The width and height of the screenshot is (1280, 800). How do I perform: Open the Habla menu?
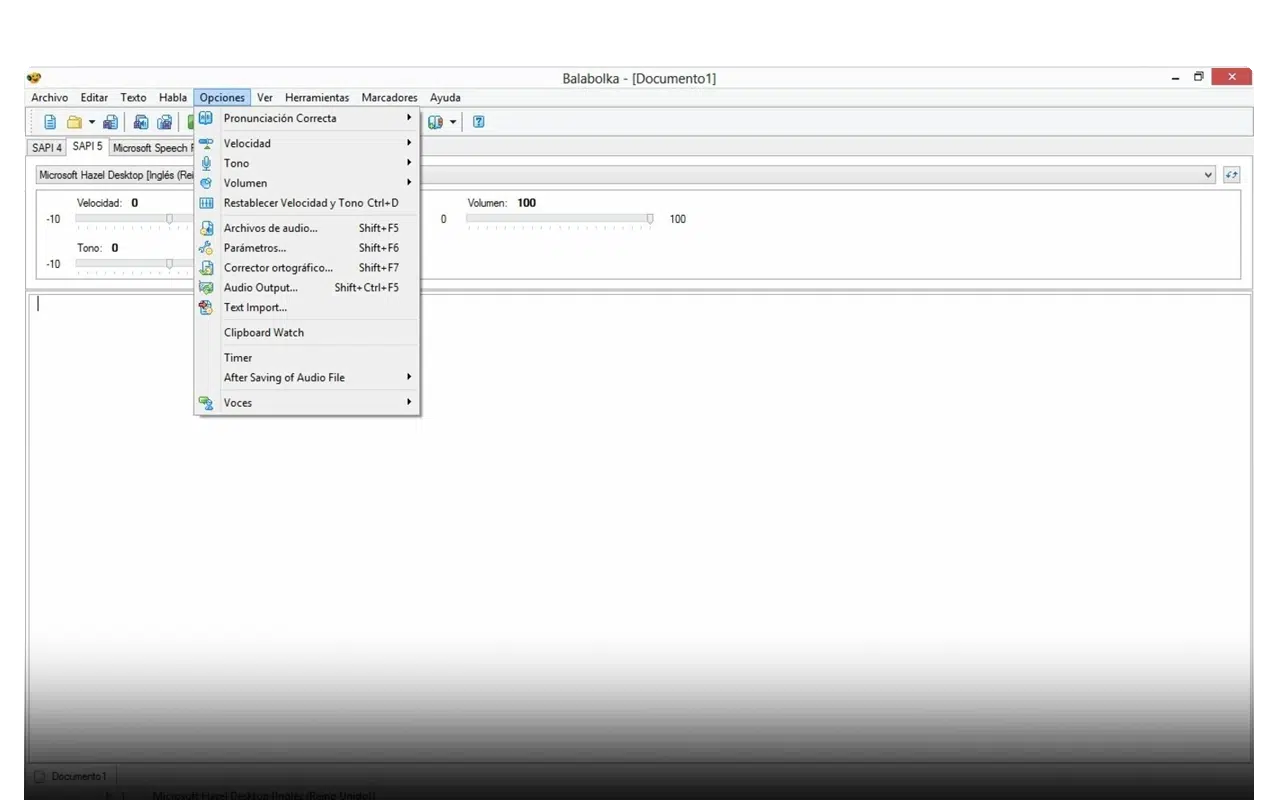click(x=173, y=98)
